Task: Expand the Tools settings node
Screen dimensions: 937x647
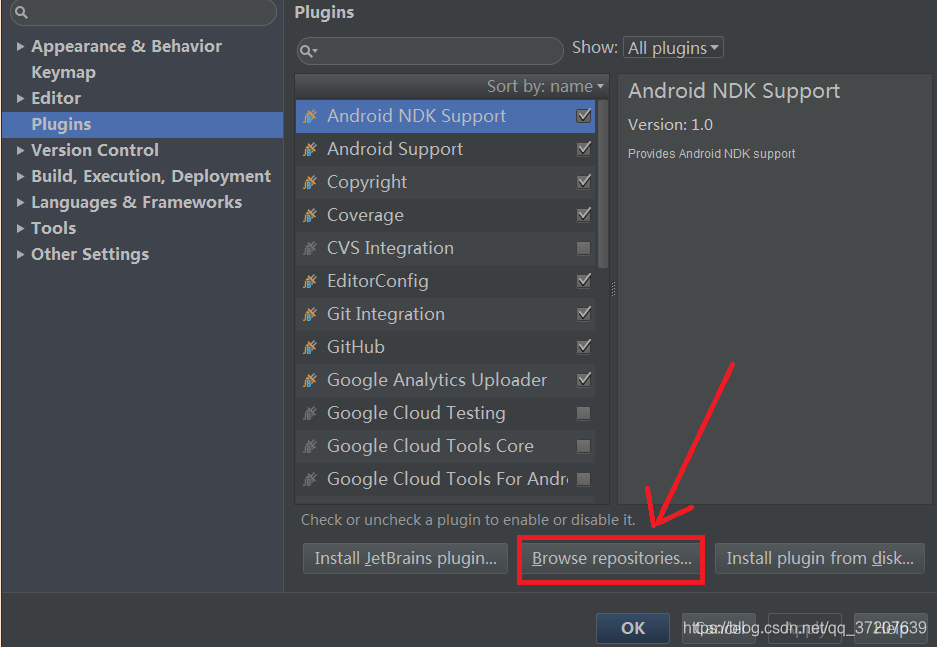Action: click(x=20, y=228)
